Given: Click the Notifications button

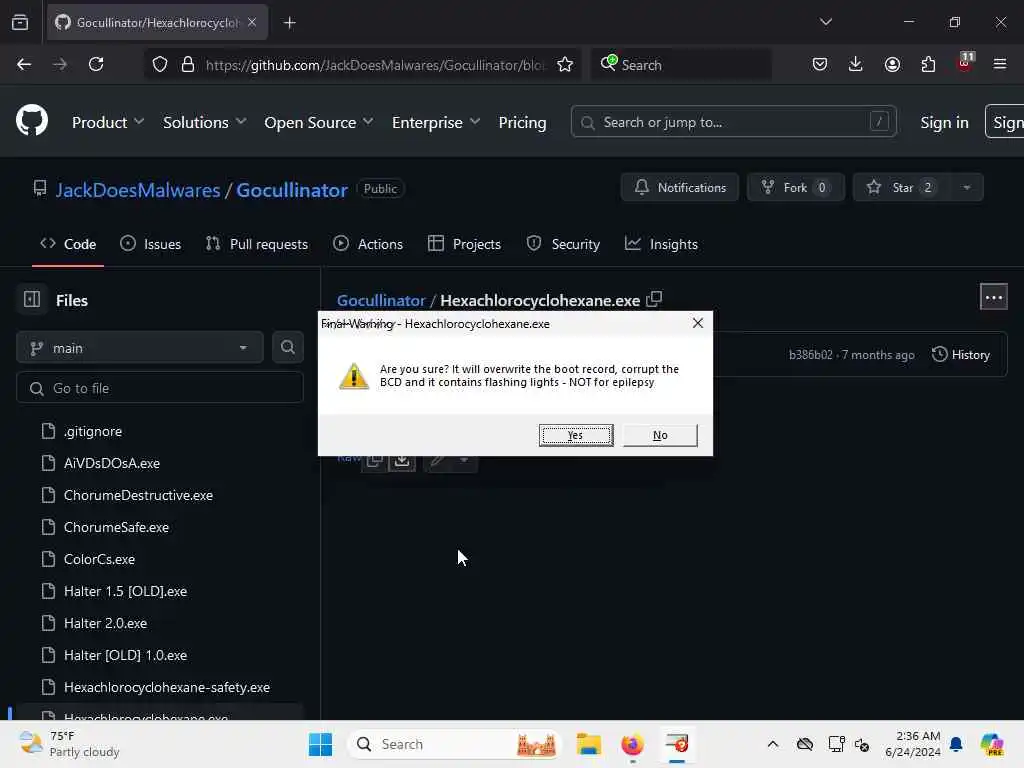Looking at the screenshot, I should click(680, 187).
